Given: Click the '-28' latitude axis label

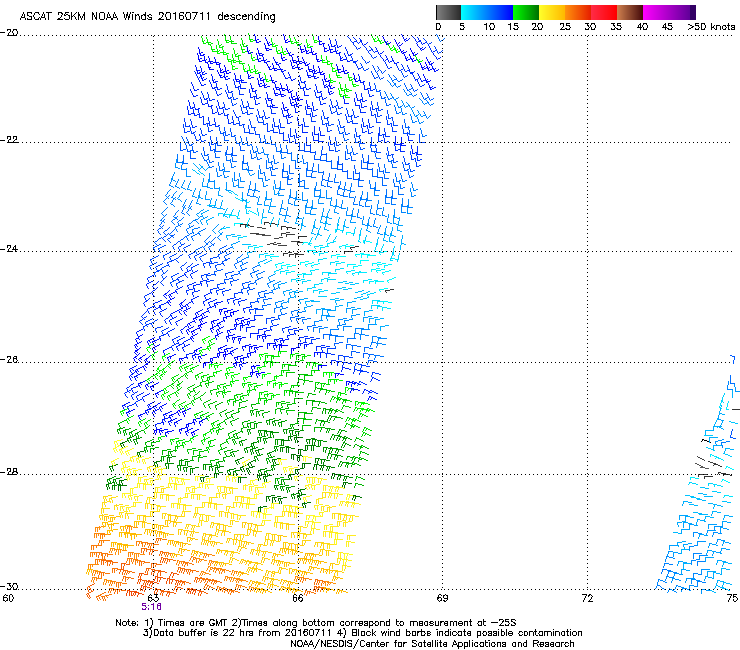Looking at the screenshot, I should (x=9, y=472).
